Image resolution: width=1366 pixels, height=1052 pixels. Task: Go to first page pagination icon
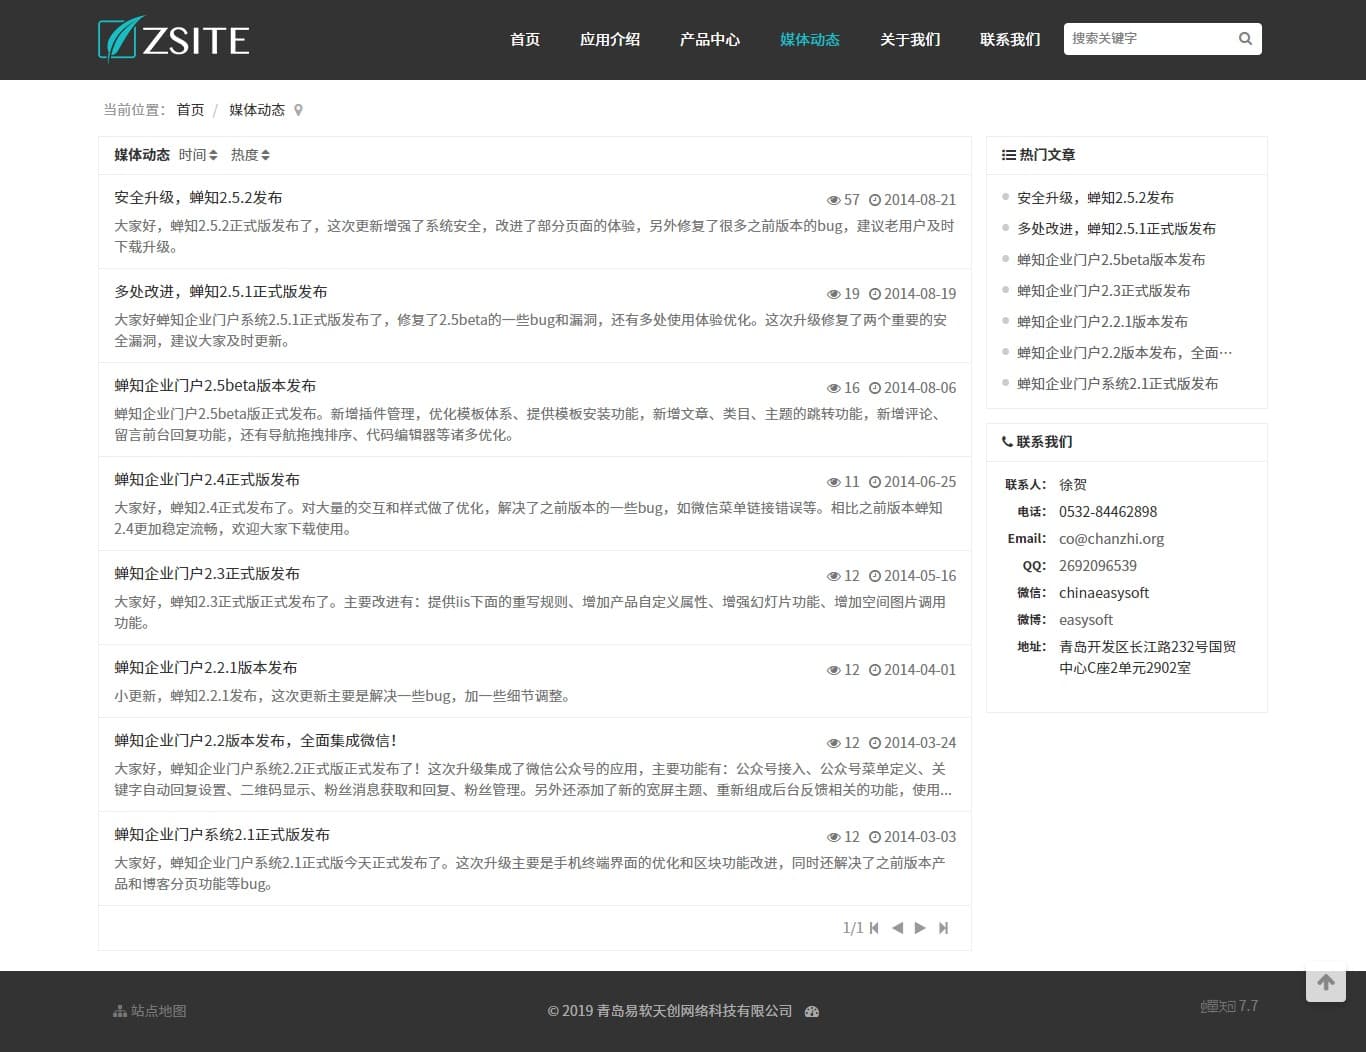click(x=874, y=928)
